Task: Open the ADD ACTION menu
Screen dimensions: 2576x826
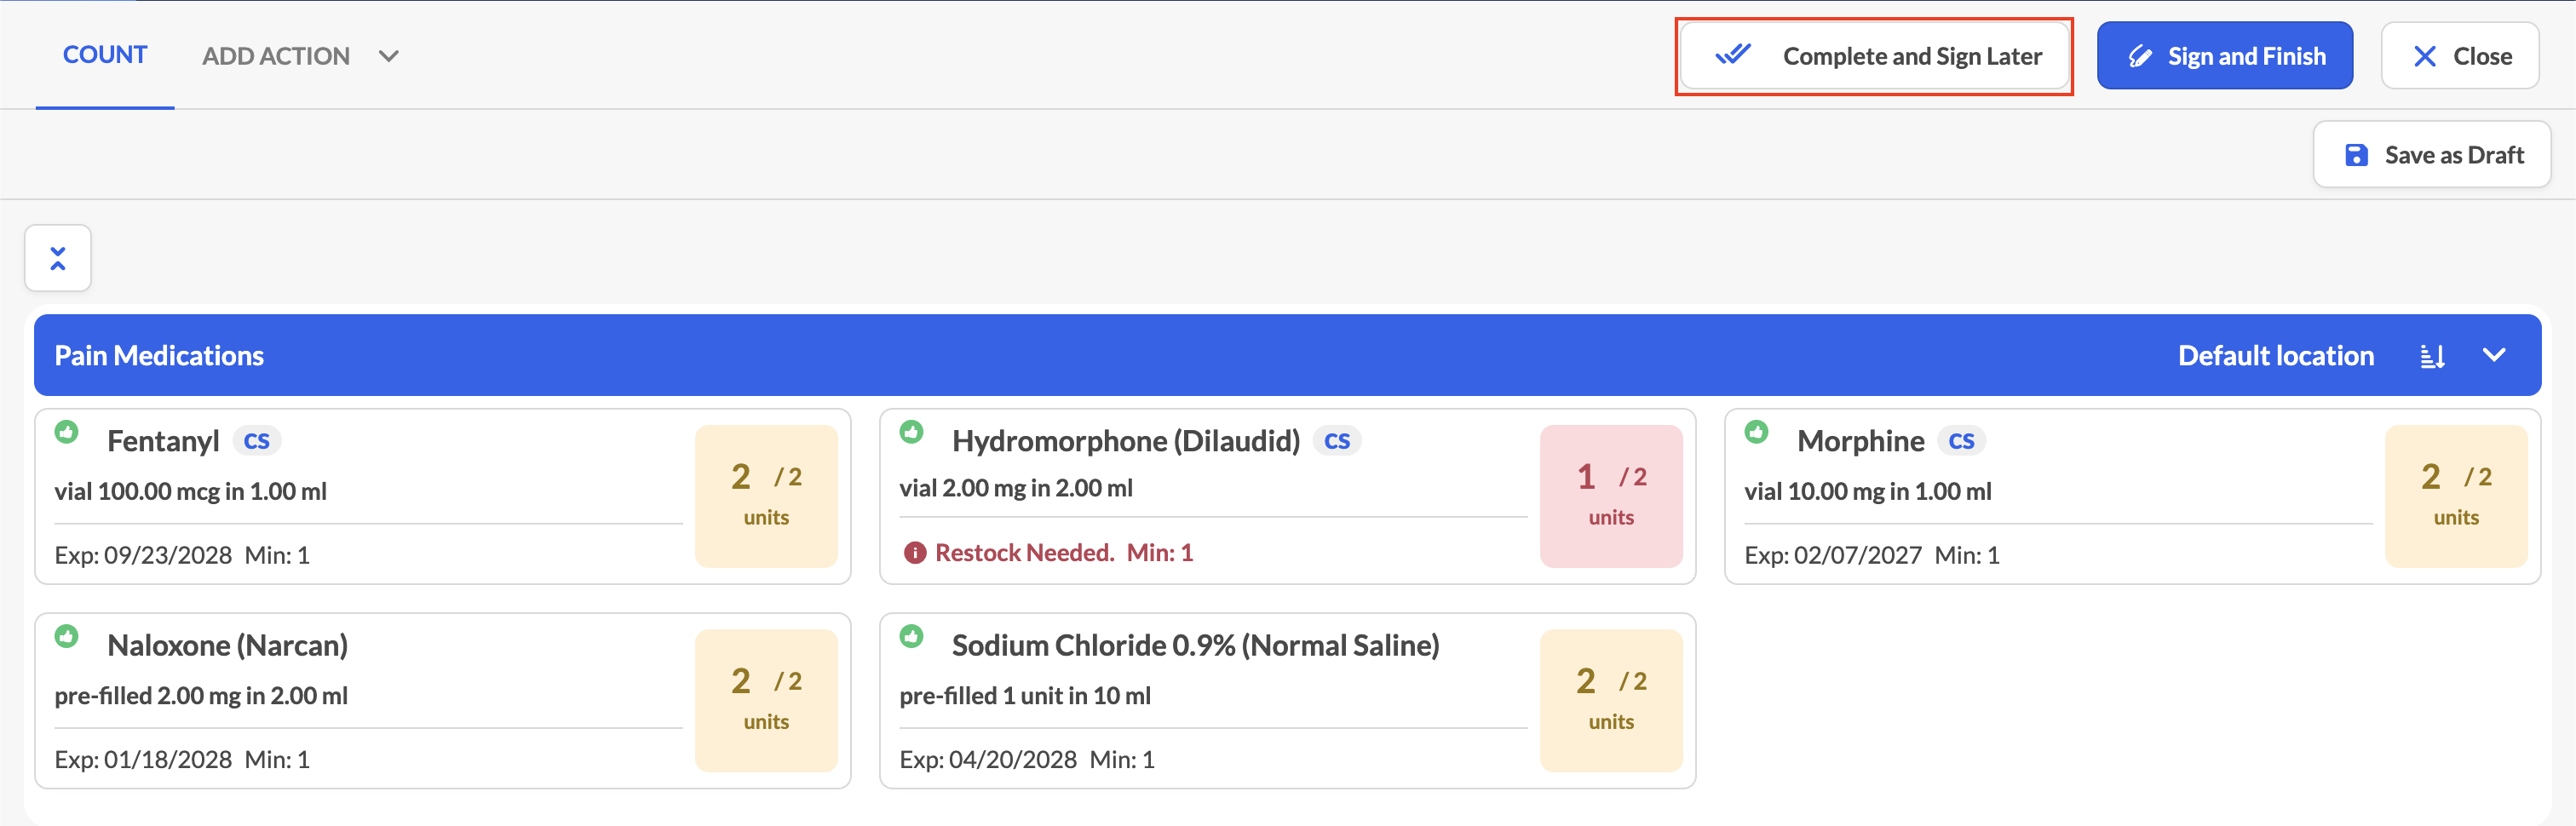Action: 276,56
